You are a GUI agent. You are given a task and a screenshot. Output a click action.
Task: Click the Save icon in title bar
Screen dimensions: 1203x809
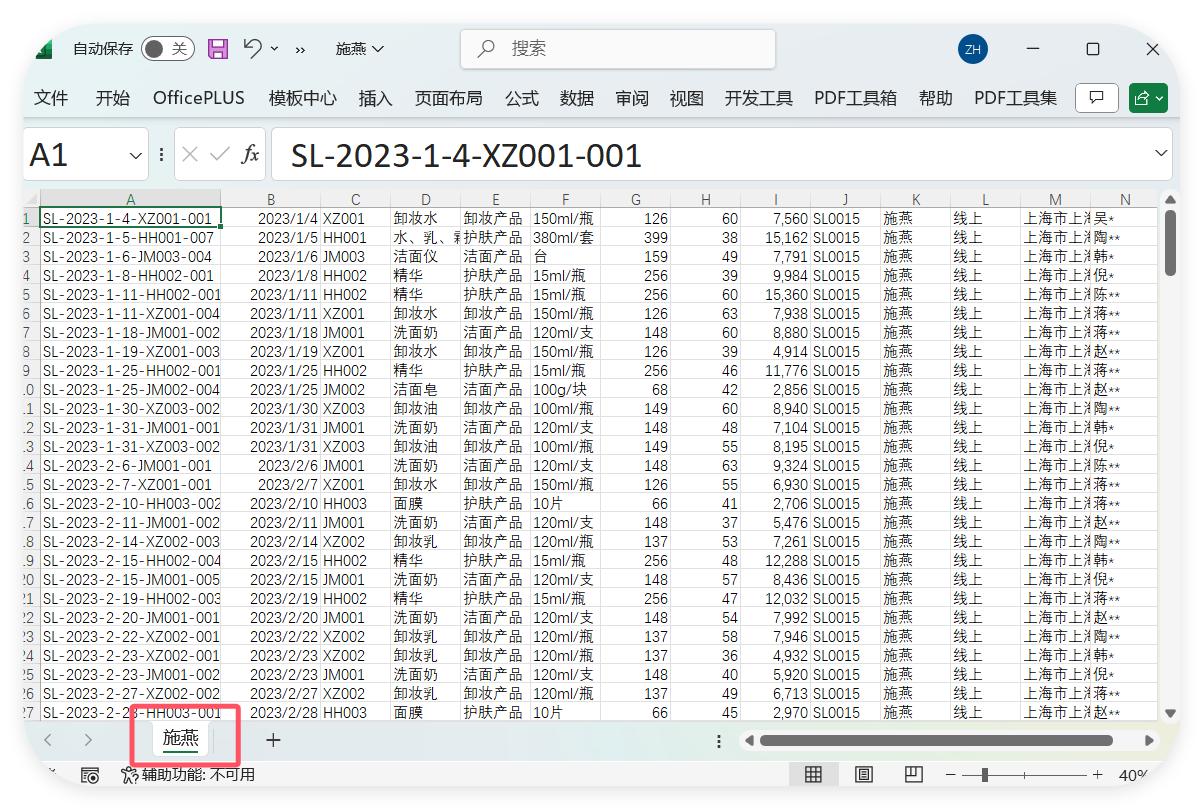(x=218, y=48)
